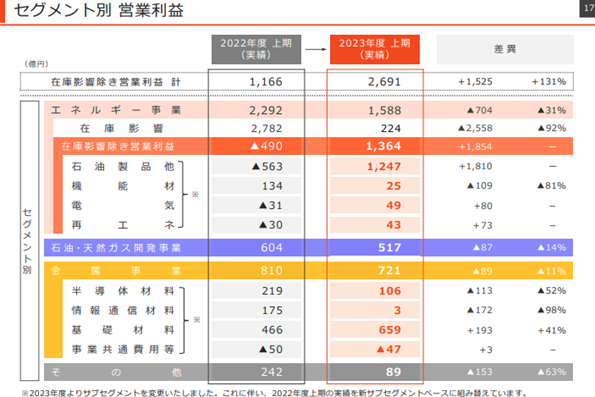
Task: Click the value ▲47 for 事業共通費用等
Action: coord(389,350)
